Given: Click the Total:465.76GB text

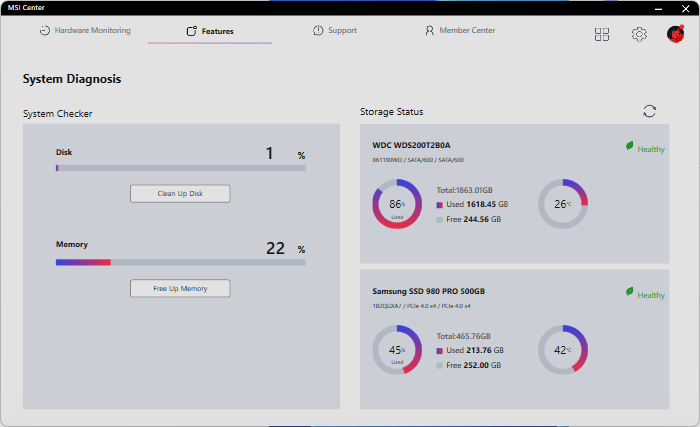Looking at the screenshot, I should point(463,336).
